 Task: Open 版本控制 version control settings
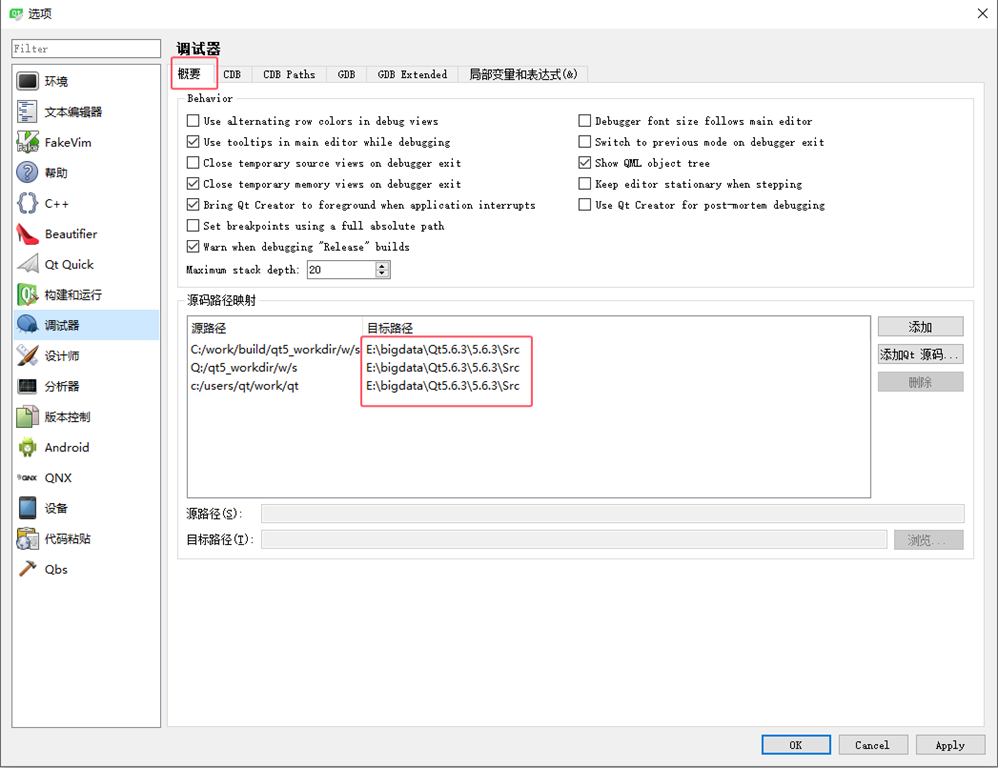tap(86, 417)
